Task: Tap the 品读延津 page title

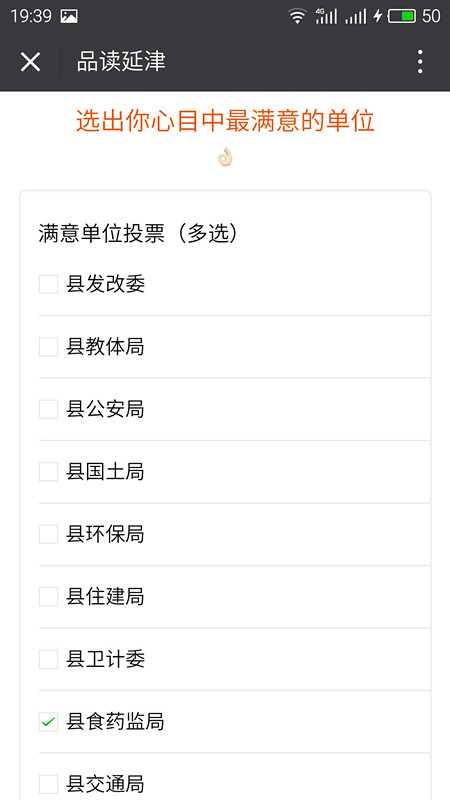Action: pos(121,62)
